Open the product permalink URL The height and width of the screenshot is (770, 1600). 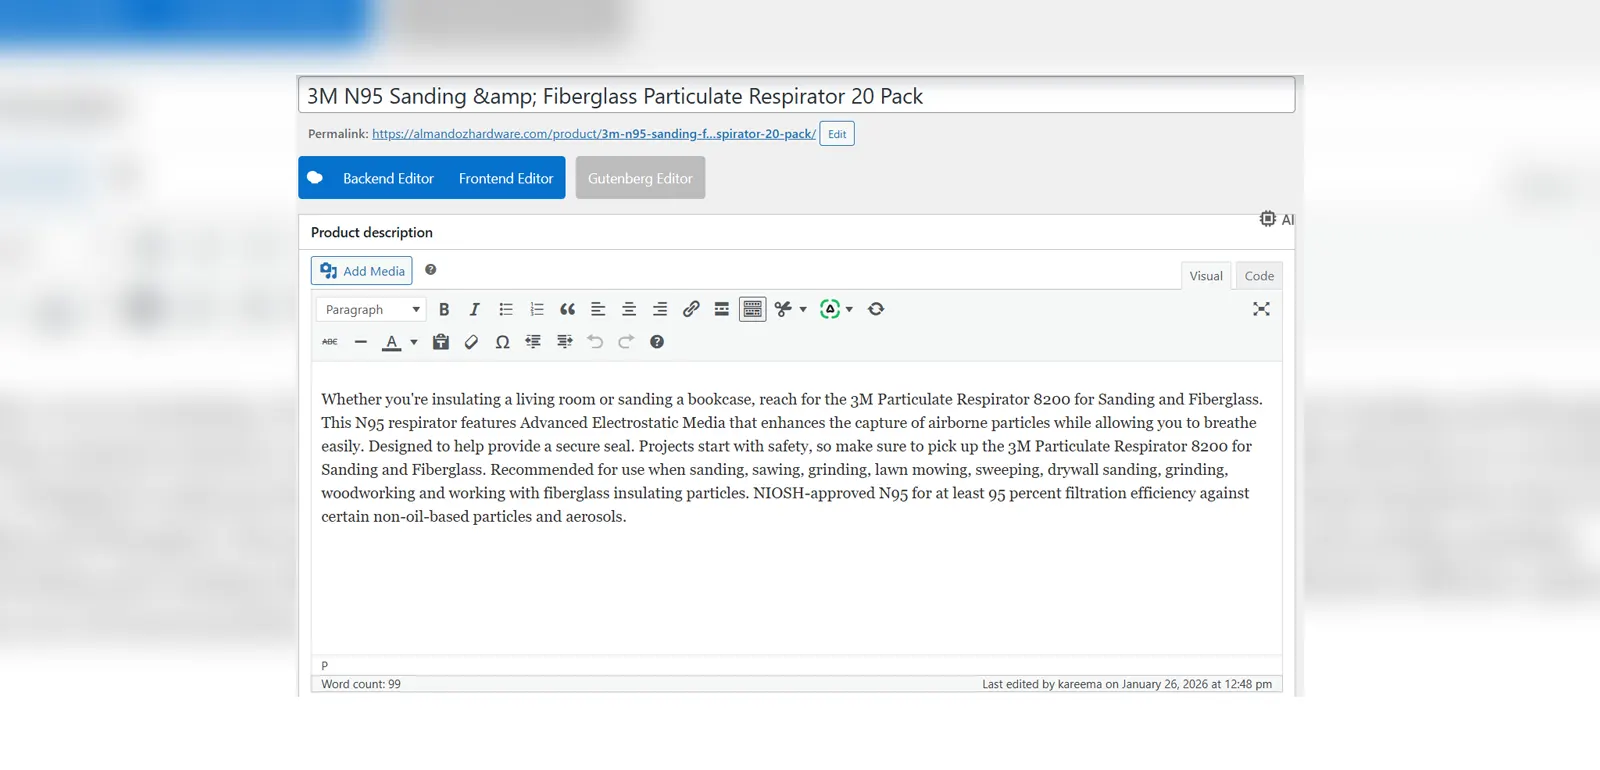tap(593, 134)
